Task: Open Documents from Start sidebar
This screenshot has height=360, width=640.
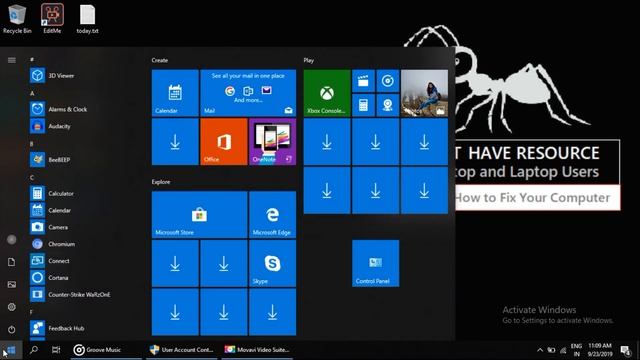Action: 11,262
